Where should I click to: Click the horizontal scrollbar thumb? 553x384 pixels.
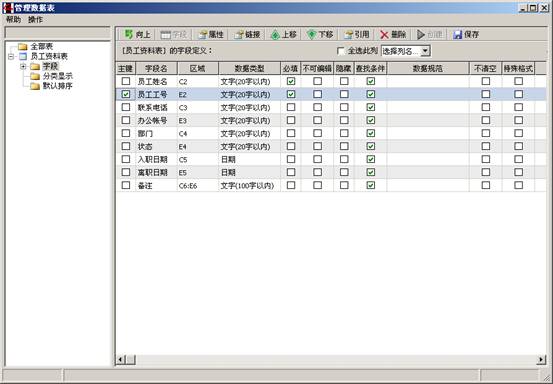pyautogui.click(x=130, y=359)
